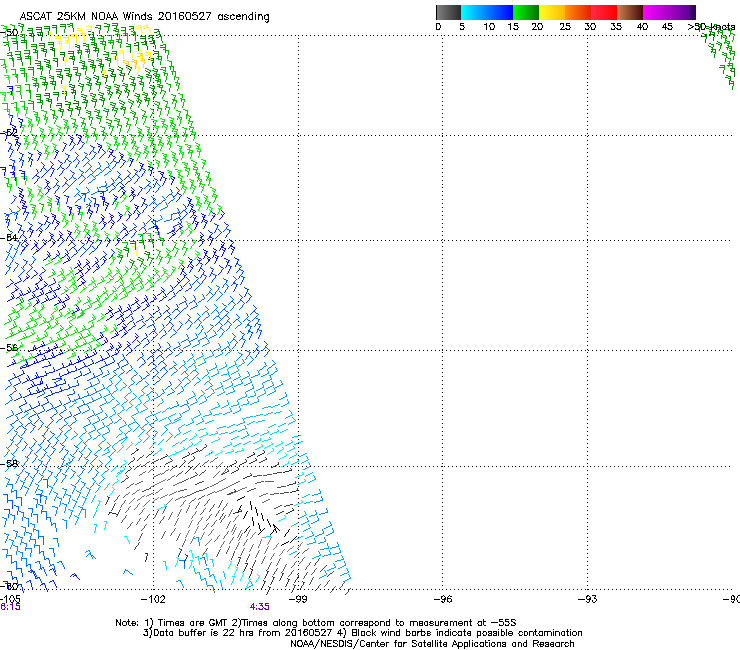Viewport: 740px width, 650px height.
Task: Click the orange 25-30 knots color swatch
Action: pyautogui.click(x=578, y=12)
